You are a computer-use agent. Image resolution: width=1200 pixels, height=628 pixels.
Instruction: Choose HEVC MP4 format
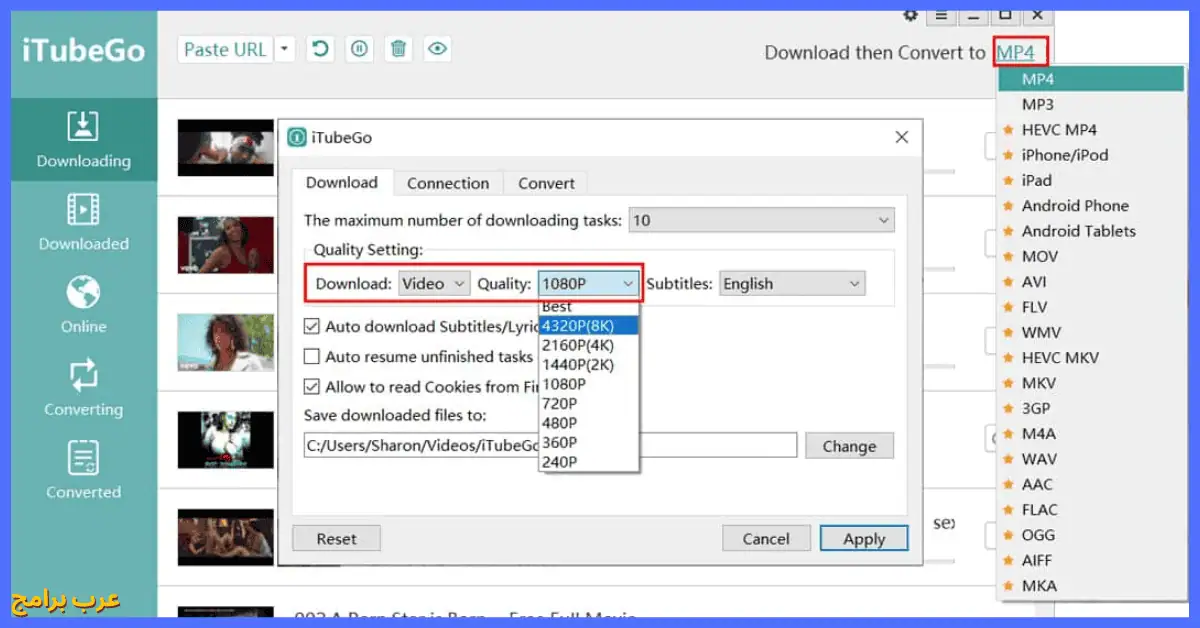pos(1090,130)
